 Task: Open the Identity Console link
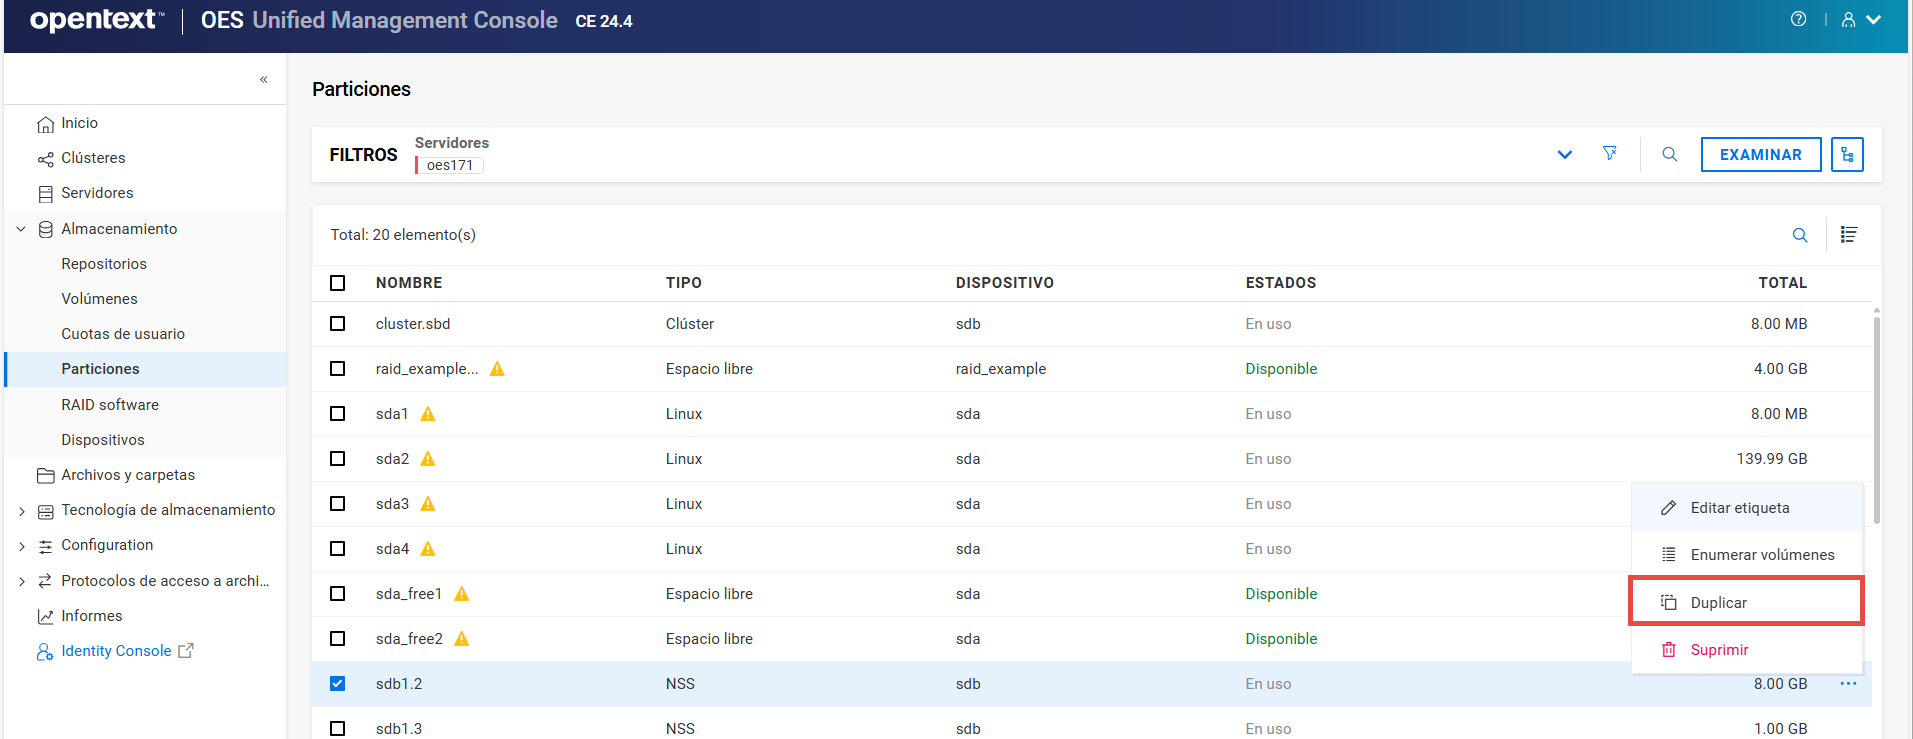pos(116,651)
